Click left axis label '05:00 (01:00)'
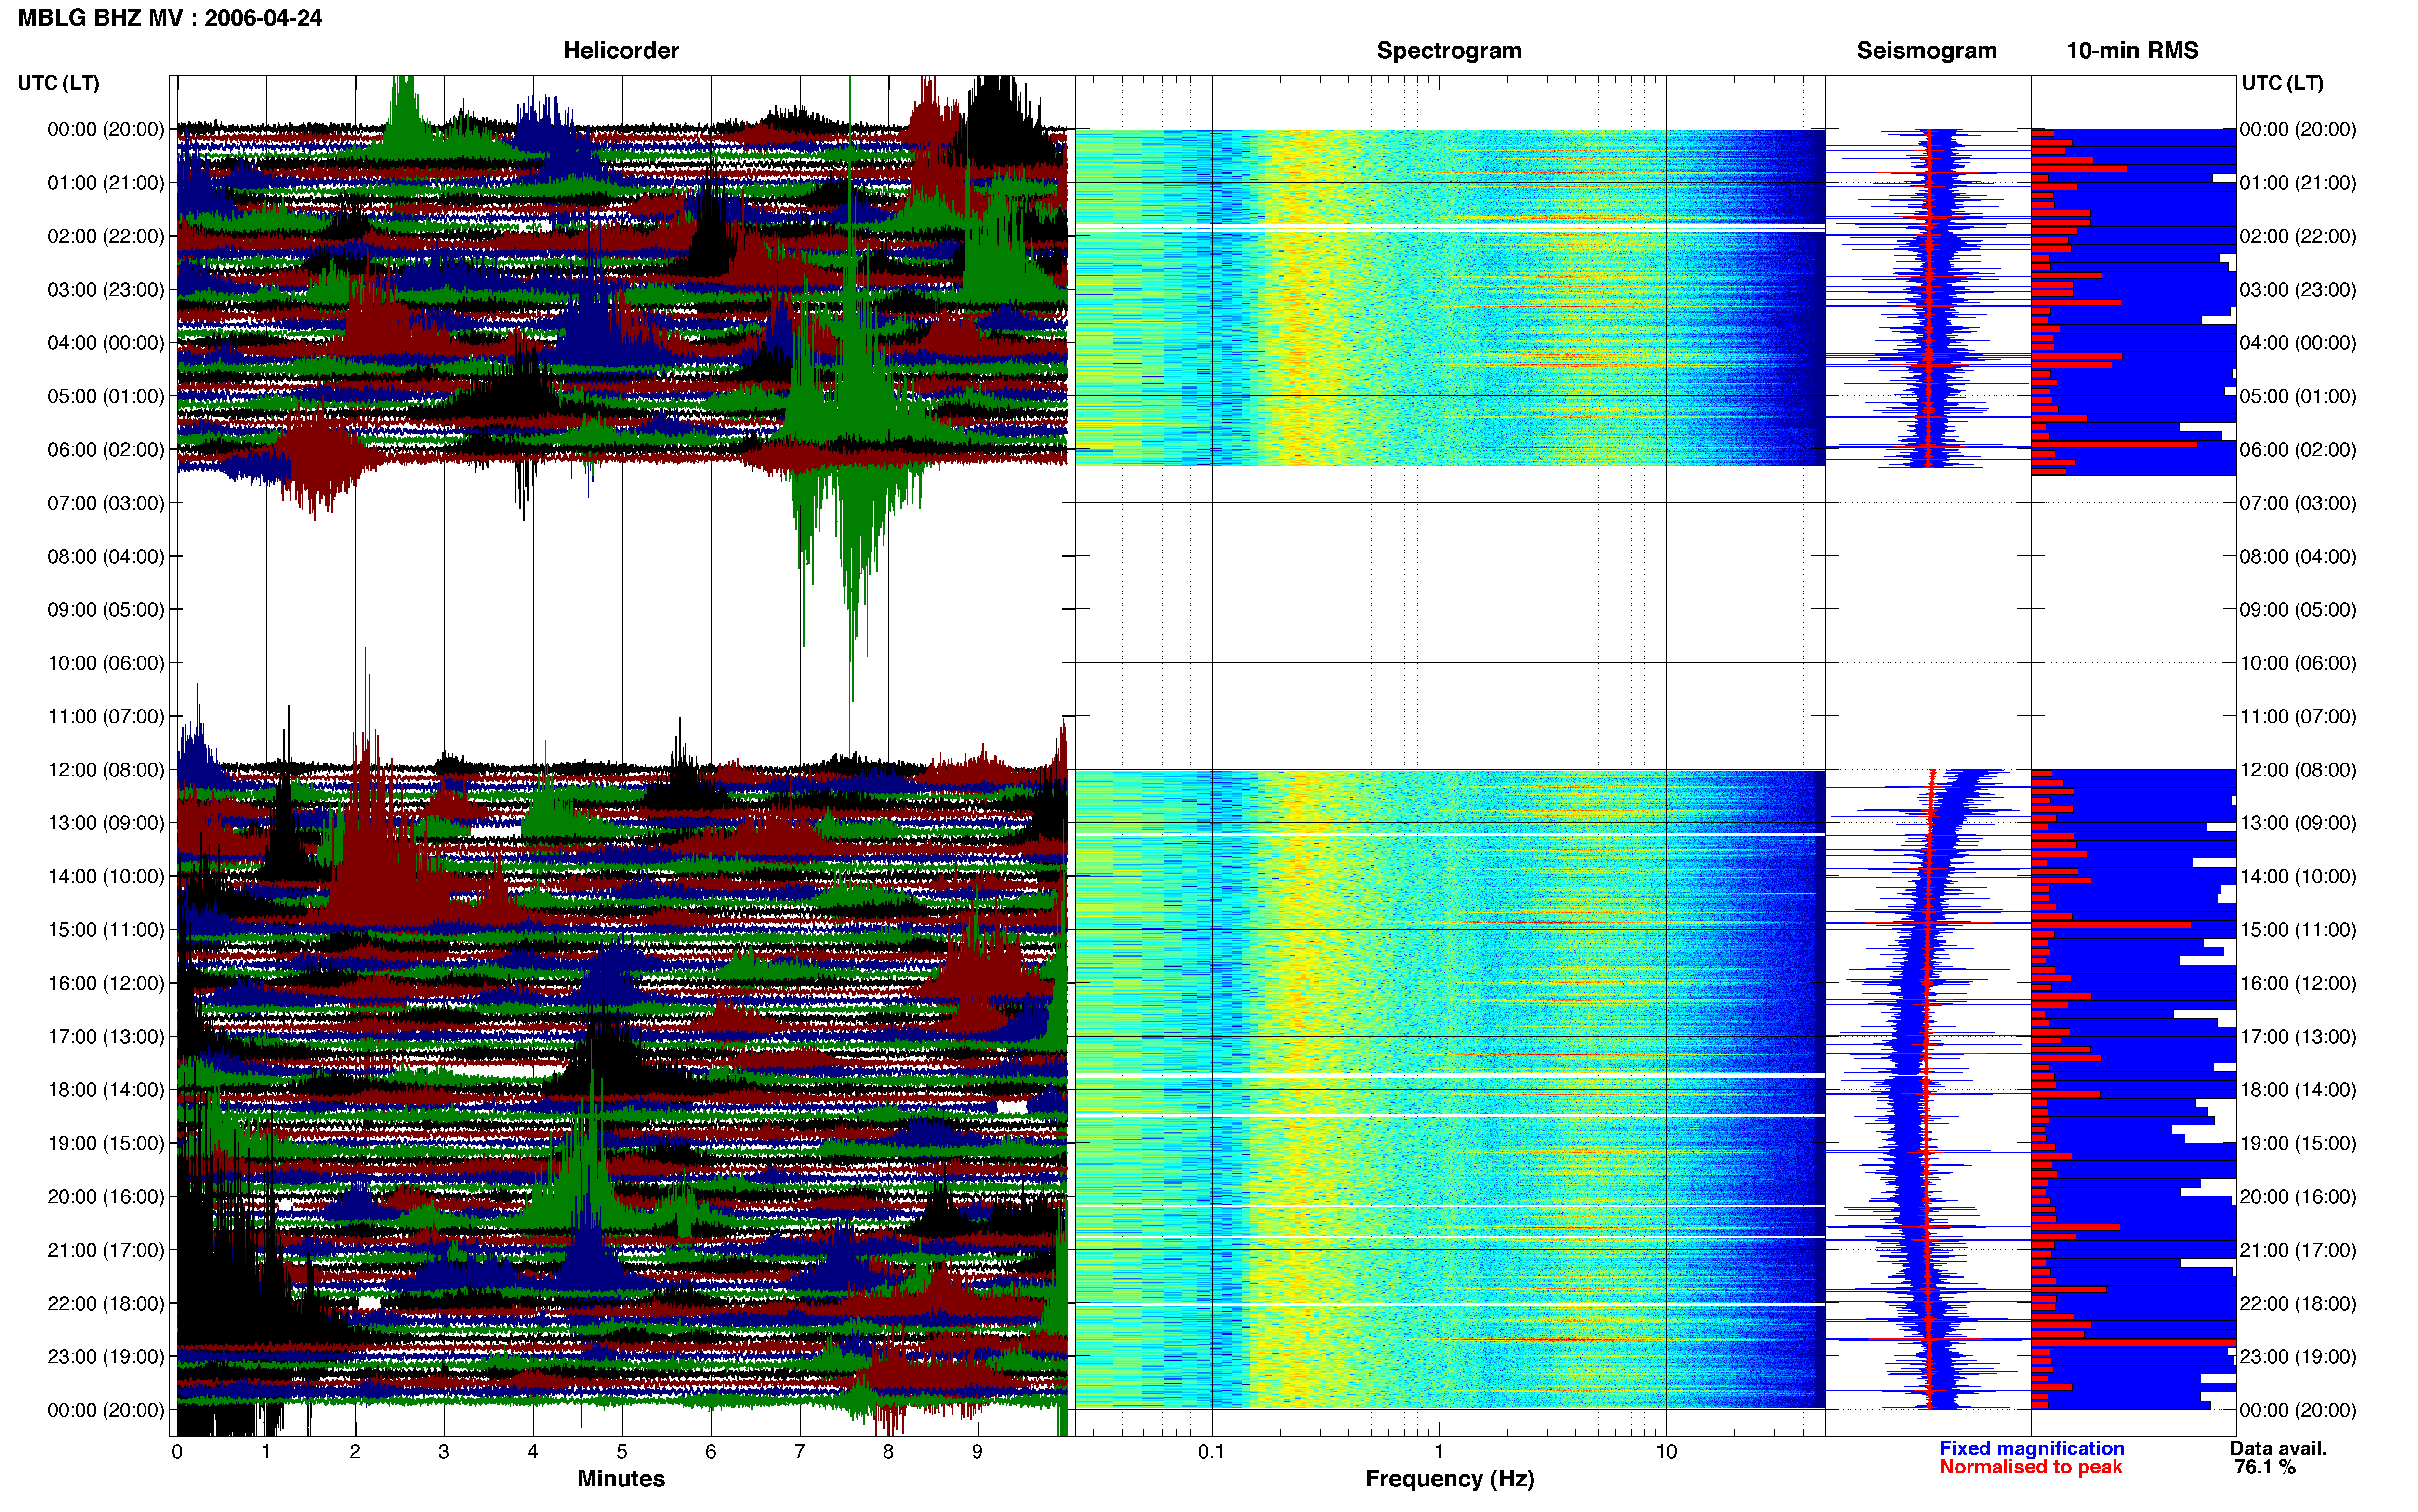The width and height of the screenshot is (2418, 1512). coord(106,396)
